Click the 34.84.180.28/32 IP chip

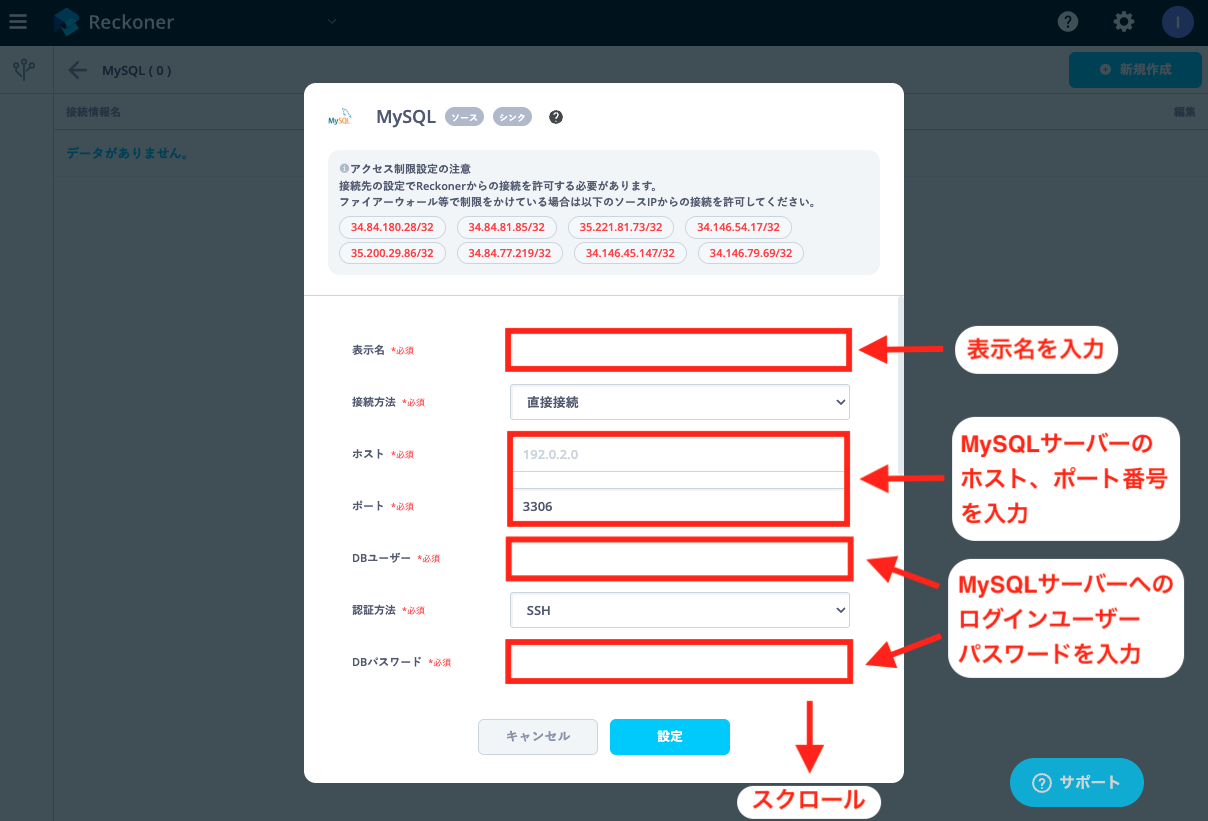pyautogui.click(x=392, y=227)
